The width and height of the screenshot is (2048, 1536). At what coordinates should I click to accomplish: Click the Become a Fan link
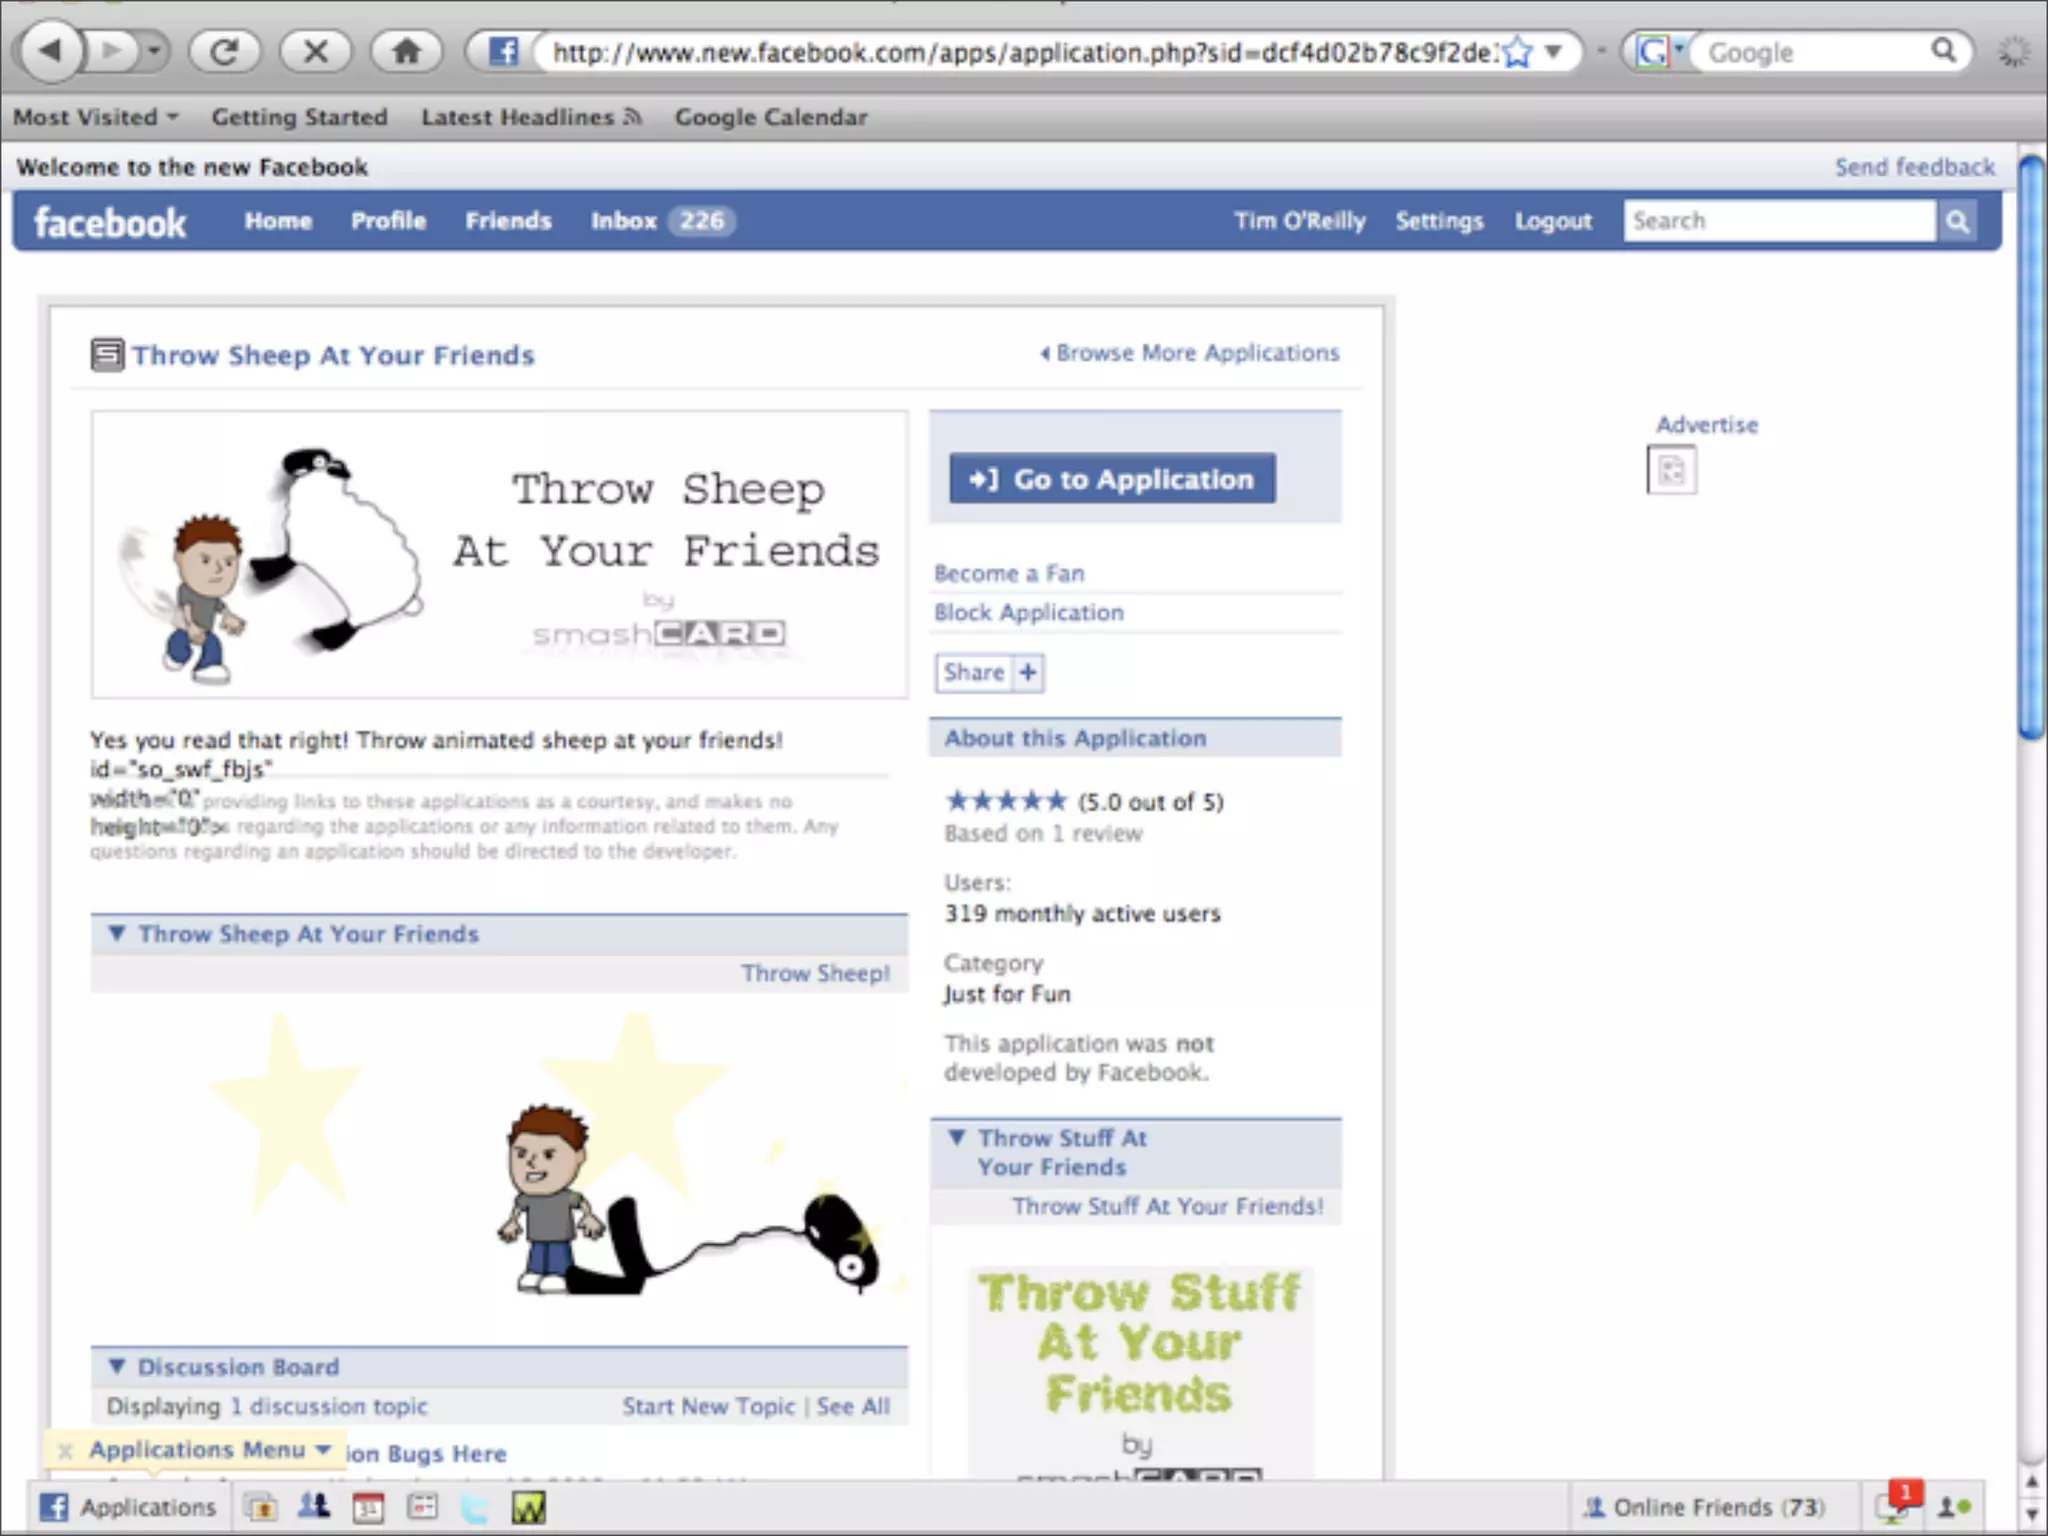click(x=1008, y=573)
